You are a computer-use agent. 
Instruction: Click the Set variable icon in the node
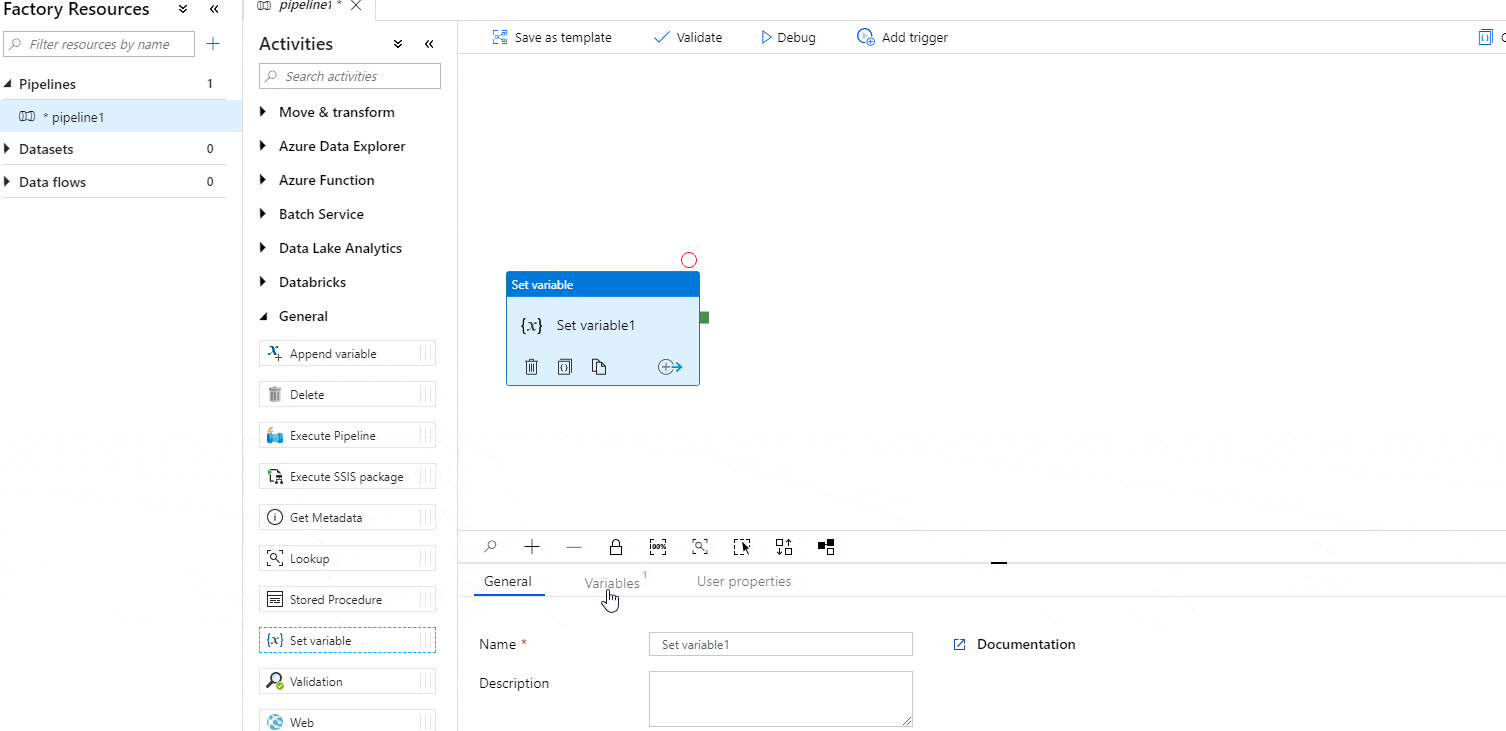click(x=532, y=325)
